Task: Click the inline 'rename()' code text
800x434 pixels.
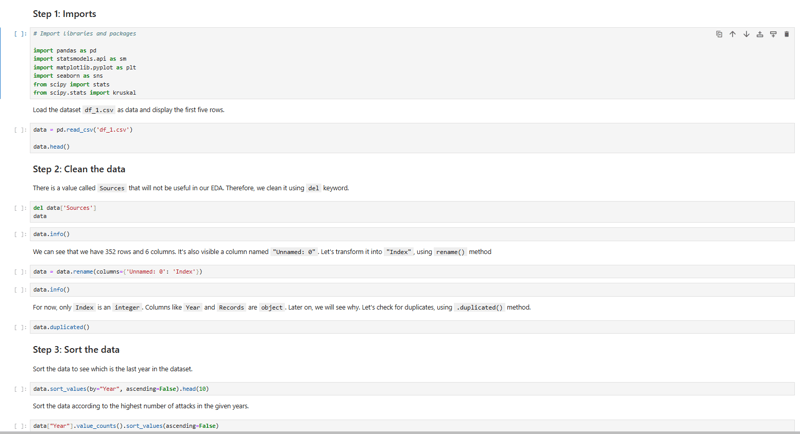Action: point(451,252)
